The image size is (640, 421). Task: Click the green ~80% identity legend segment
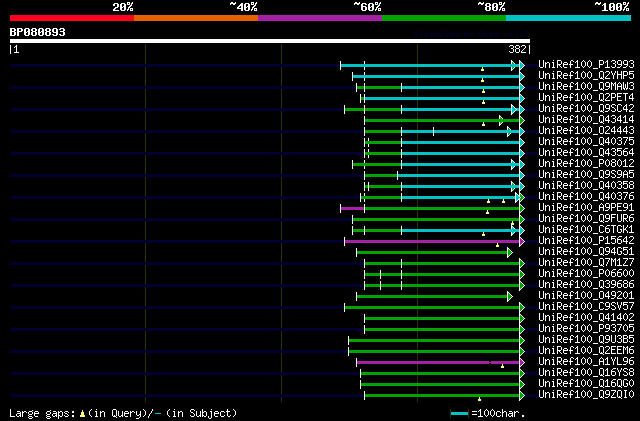[x=444, y=18]
